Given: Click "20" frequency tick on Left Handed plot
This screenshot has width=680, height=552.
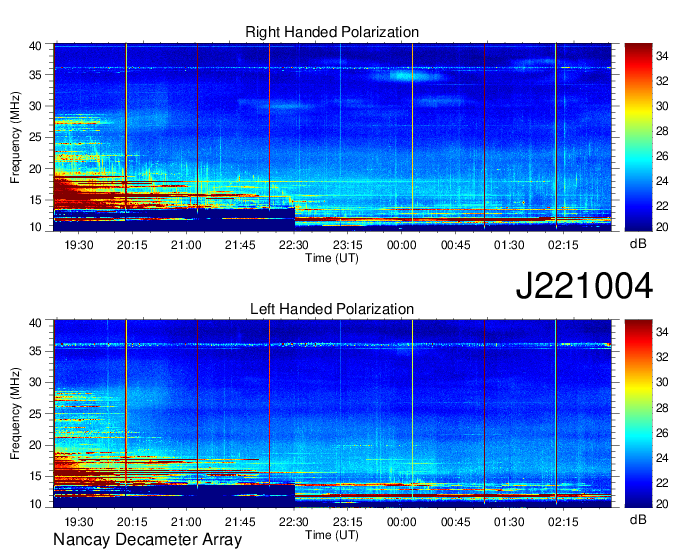Looking at the screenshot, I should (x=35, y=445).
